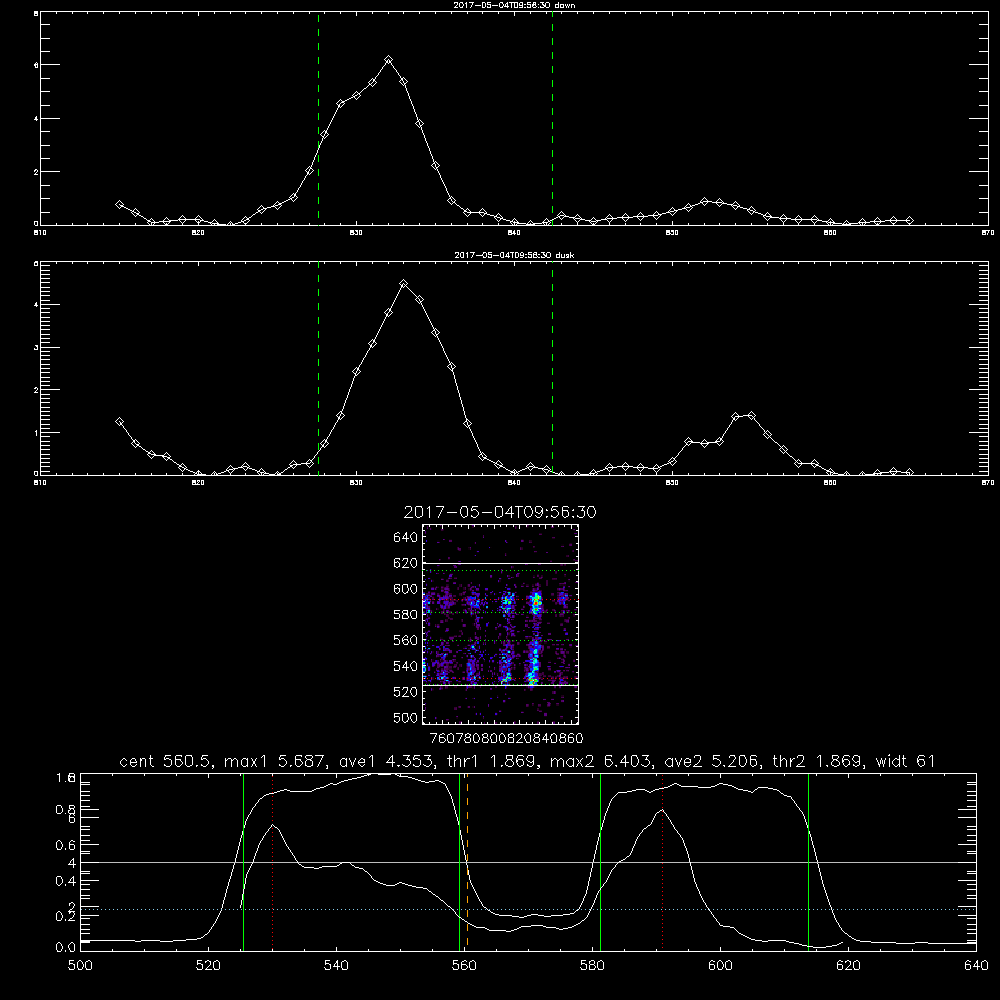
Task: Click the '540' x-axis label of bottom plot
Action: click(x=336, y=966)
